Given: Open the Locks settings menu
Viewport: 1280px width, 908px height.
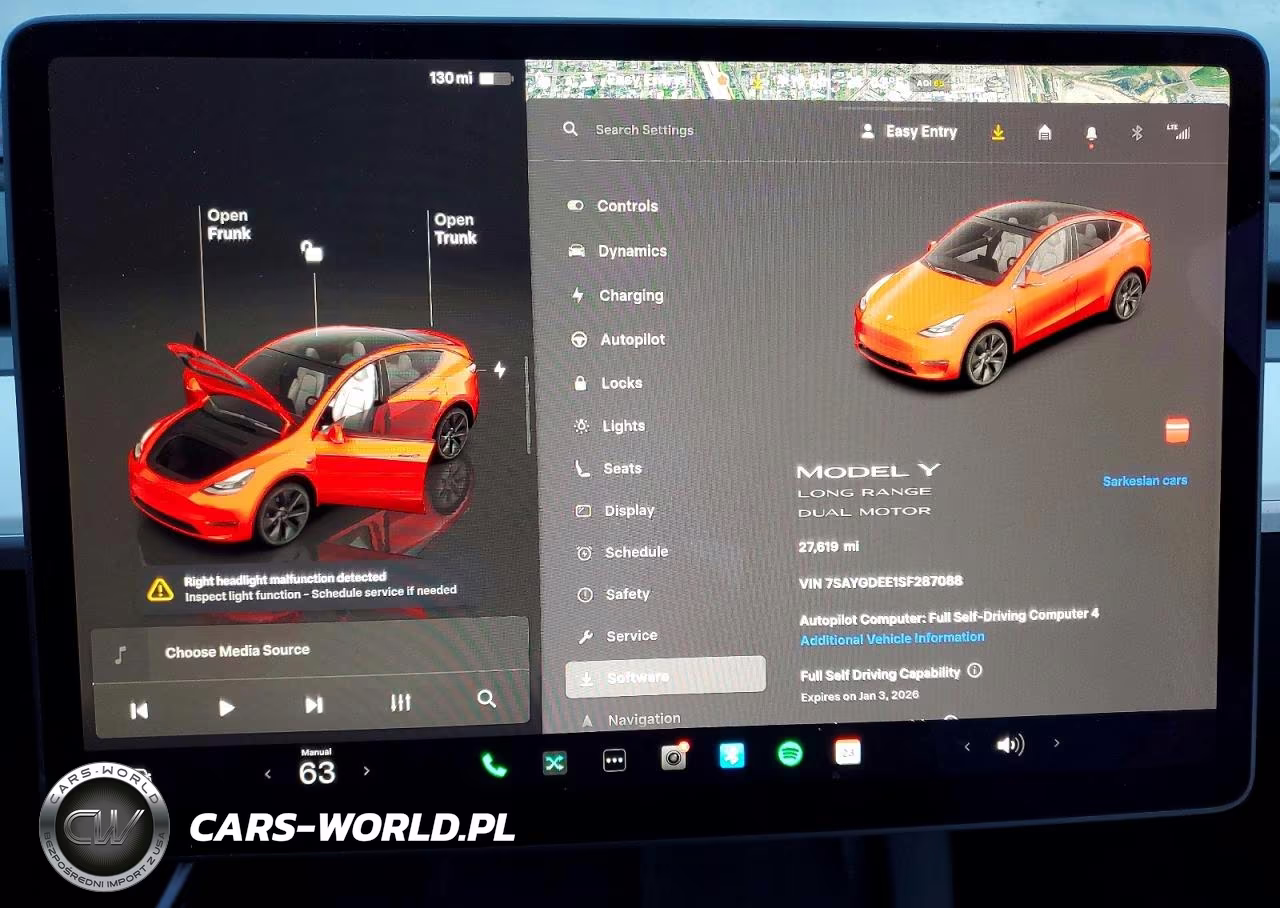Looking at the screenshot, I should click(608, 383).
